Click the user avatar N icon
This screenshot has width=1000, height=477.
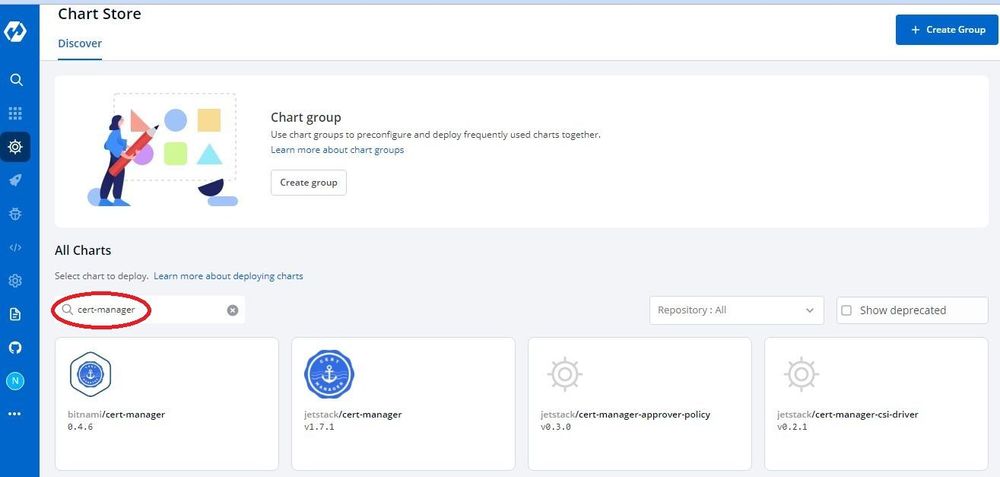(15, 381)
